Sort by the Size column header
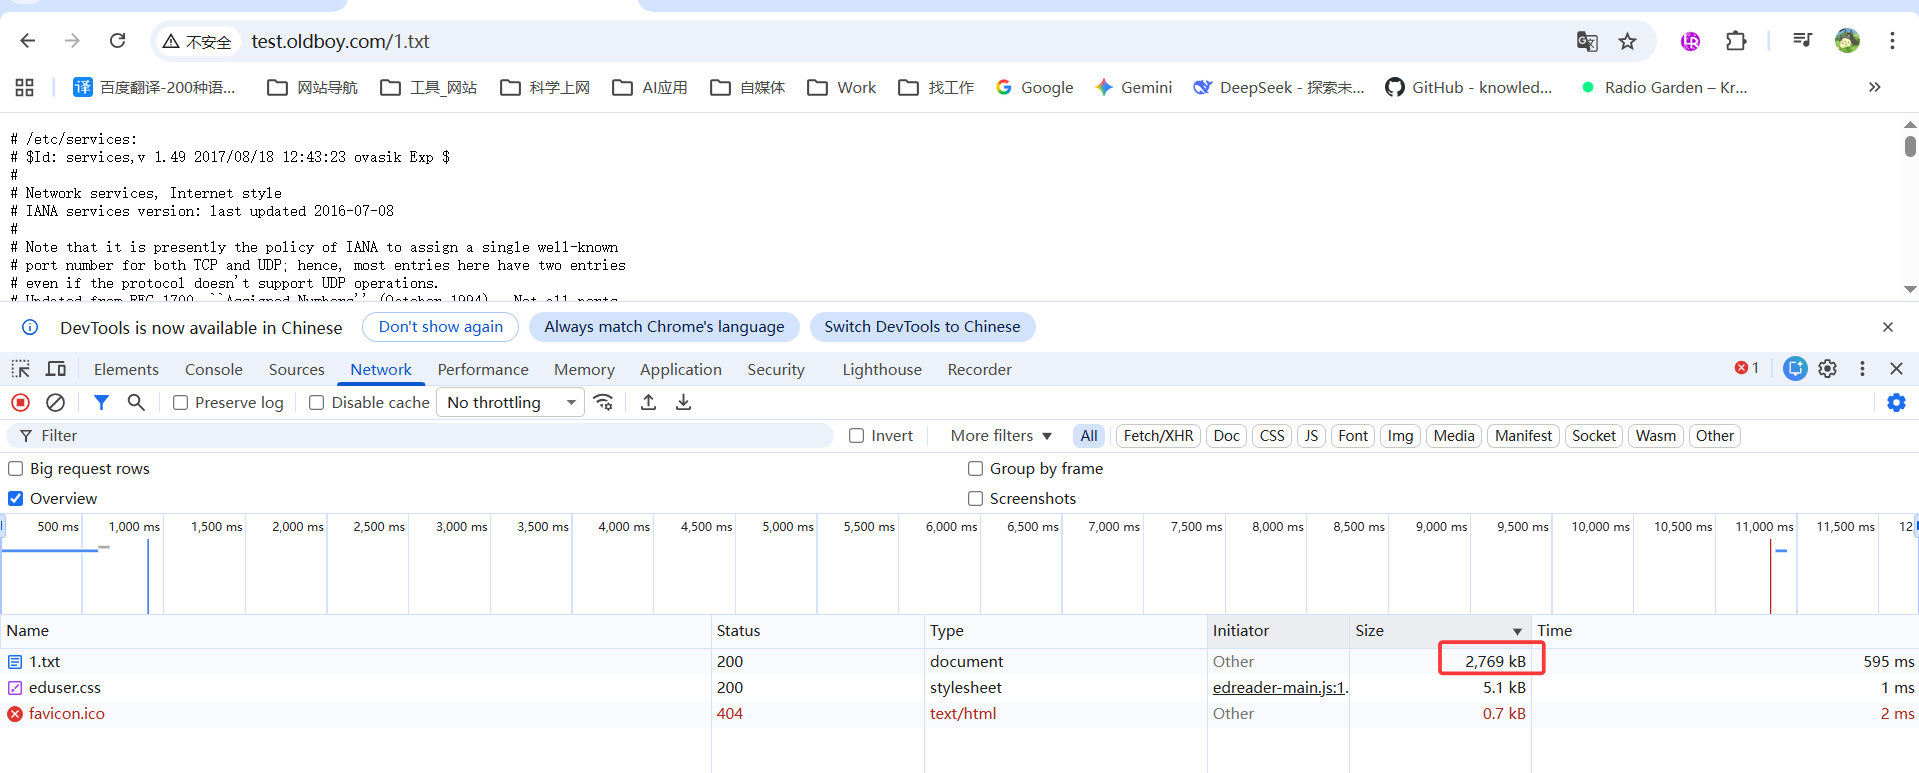The height and width of the screenshot is (773, 1919). coord(1439,631)
